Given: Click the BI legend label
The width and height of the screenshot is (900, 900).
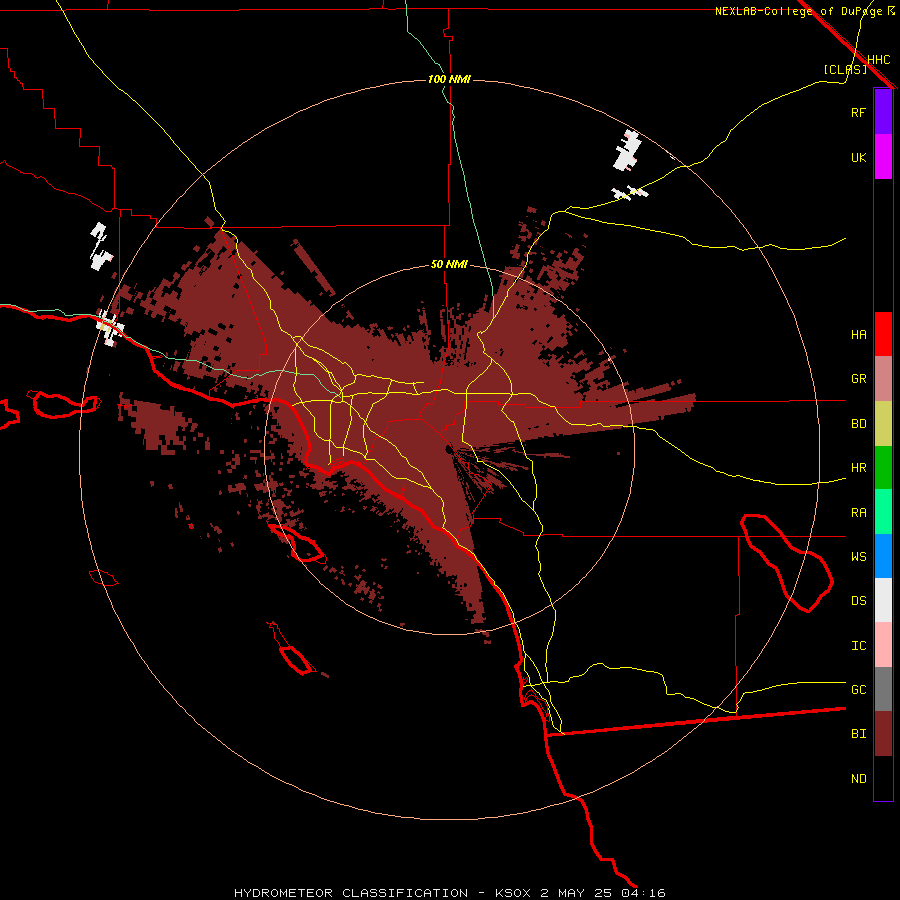Looking at the screenshot, I should 858,734.
